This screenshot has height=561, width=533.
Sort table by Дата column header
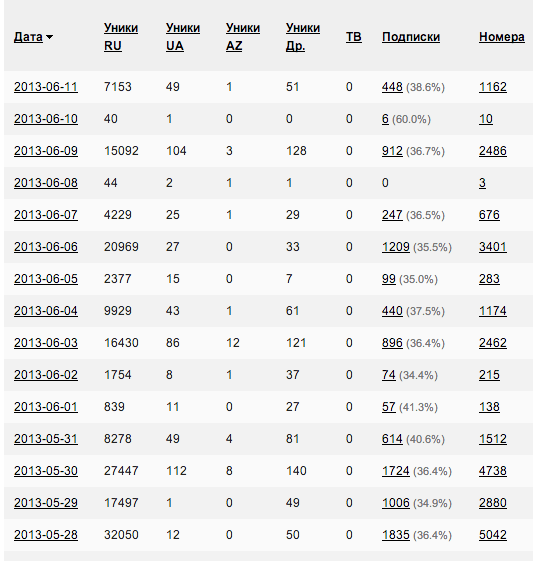tap(28, 37)
